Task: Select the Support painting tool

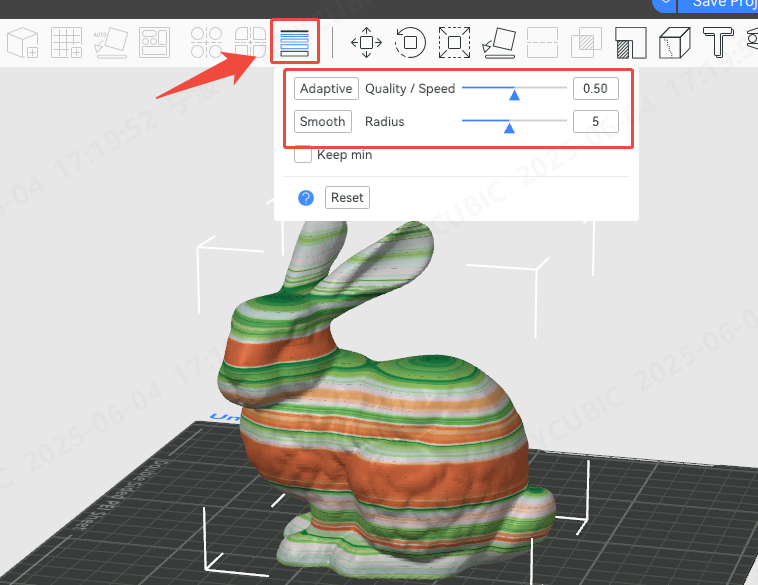Action: pyautogui.click(x=630, y=43)
